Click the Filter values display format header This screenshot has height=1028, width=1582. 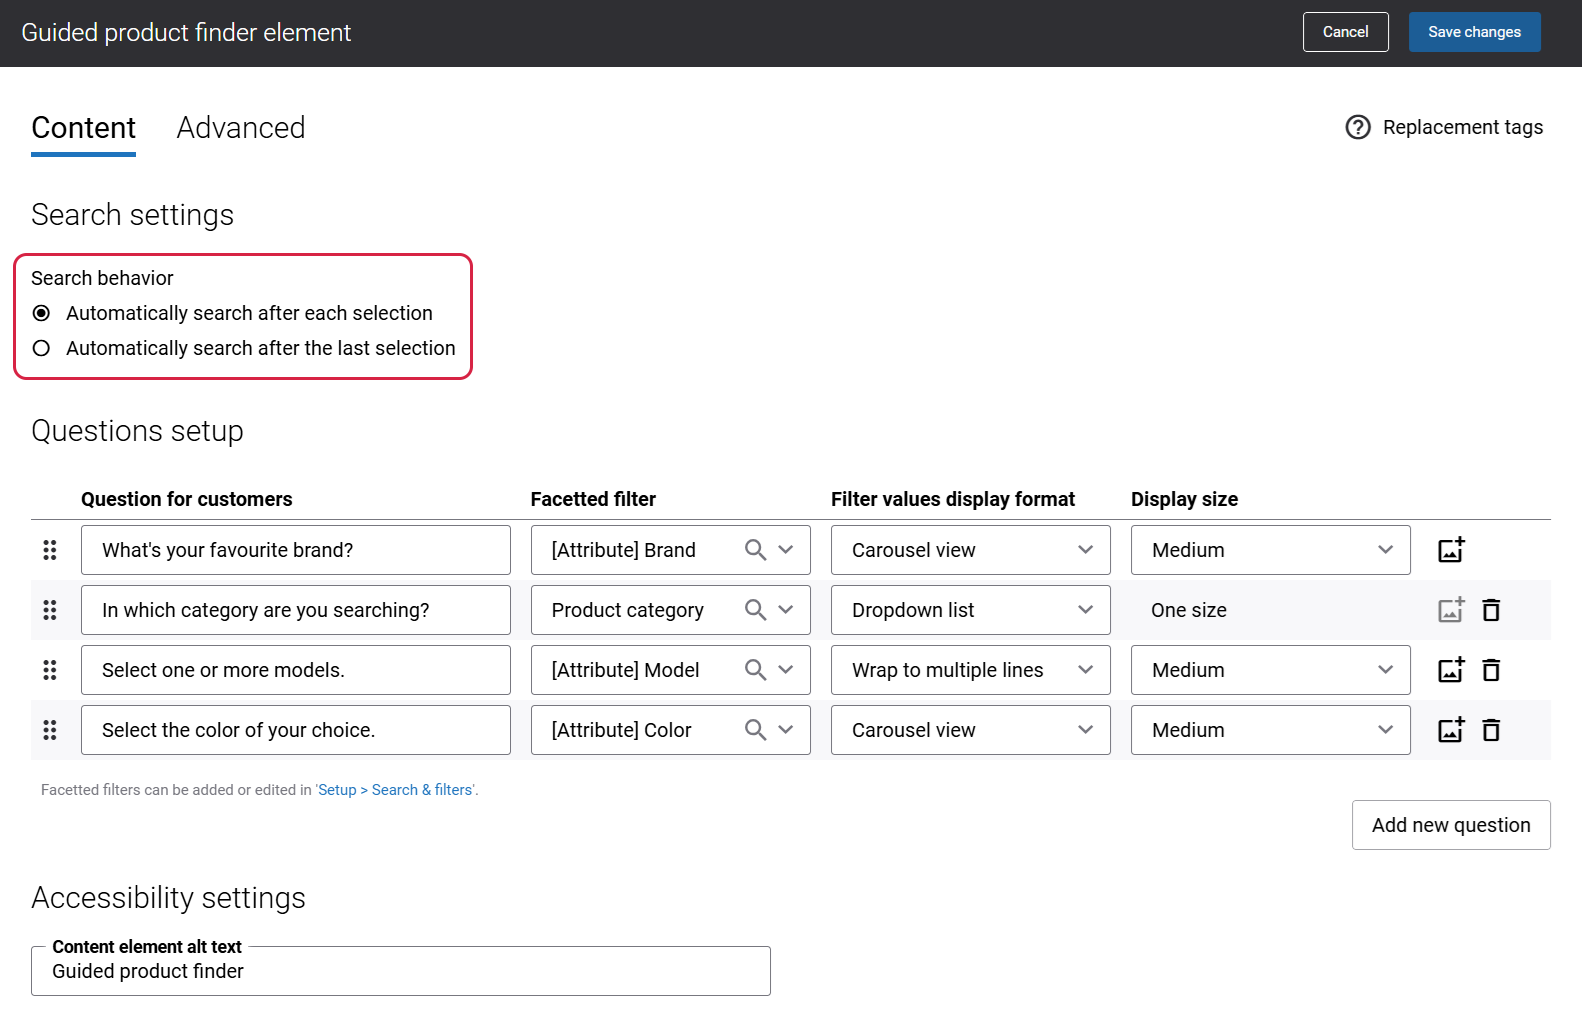(x=952, y=499)
